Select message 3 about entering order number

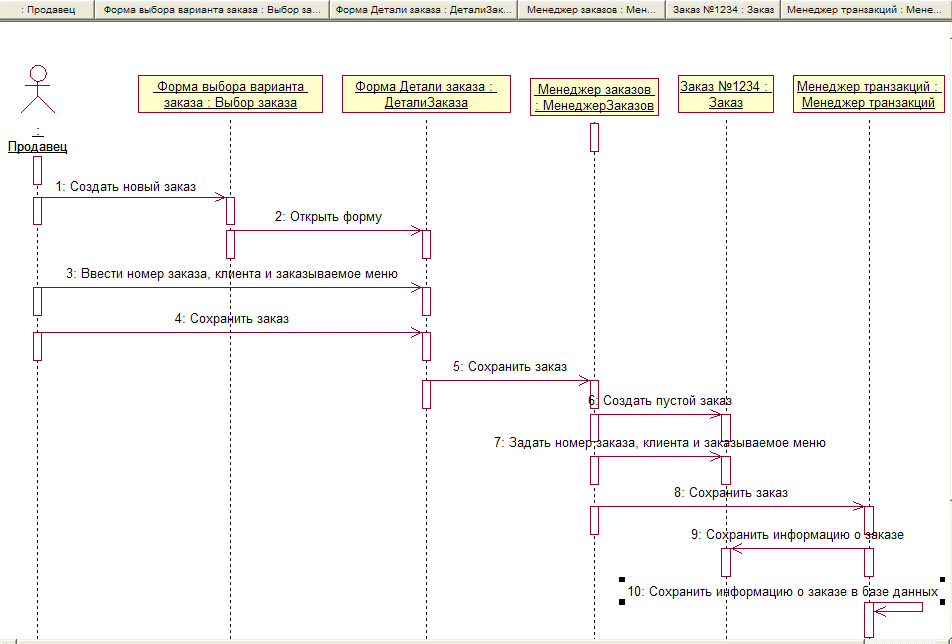click(232, 274)
